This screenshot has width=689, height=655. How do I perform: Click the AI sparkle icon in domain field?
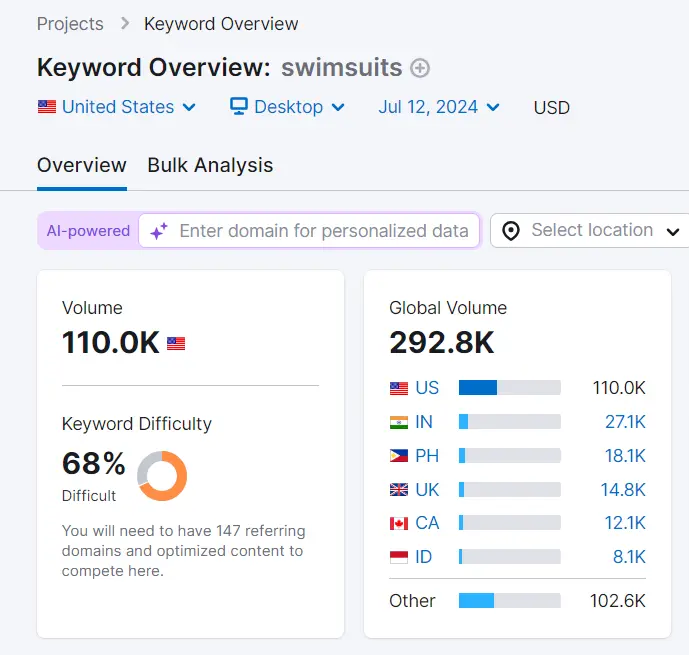158,231
